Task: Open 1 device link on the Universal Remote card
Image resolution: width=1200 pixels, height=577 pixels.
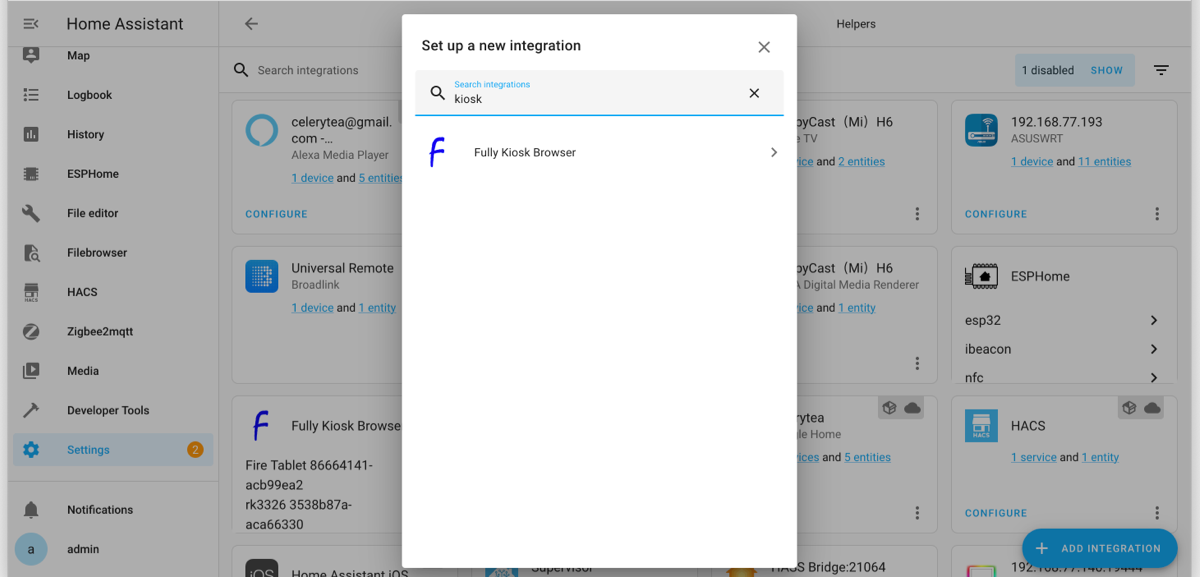Action: 312,308
